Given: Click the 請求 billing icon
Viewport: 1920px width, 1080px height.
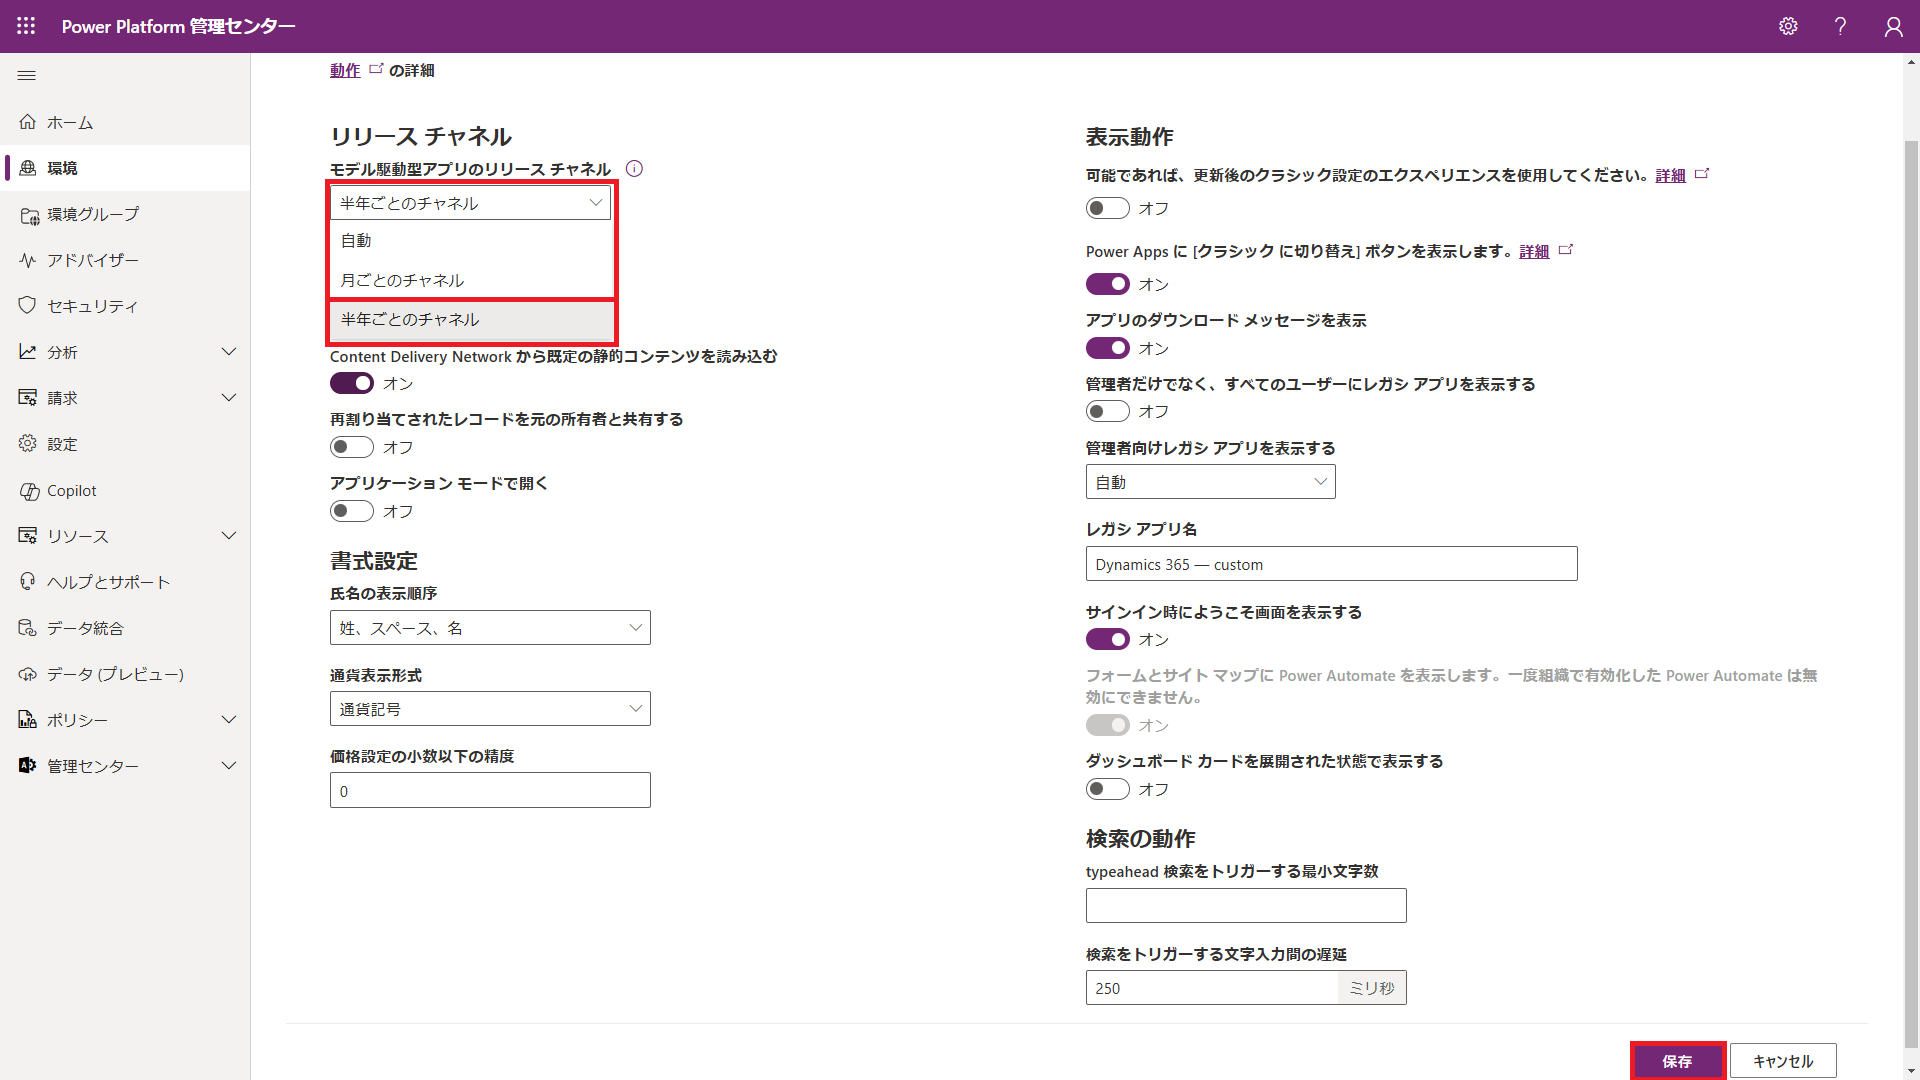Looking at the screenshot, I should point(27,398).
